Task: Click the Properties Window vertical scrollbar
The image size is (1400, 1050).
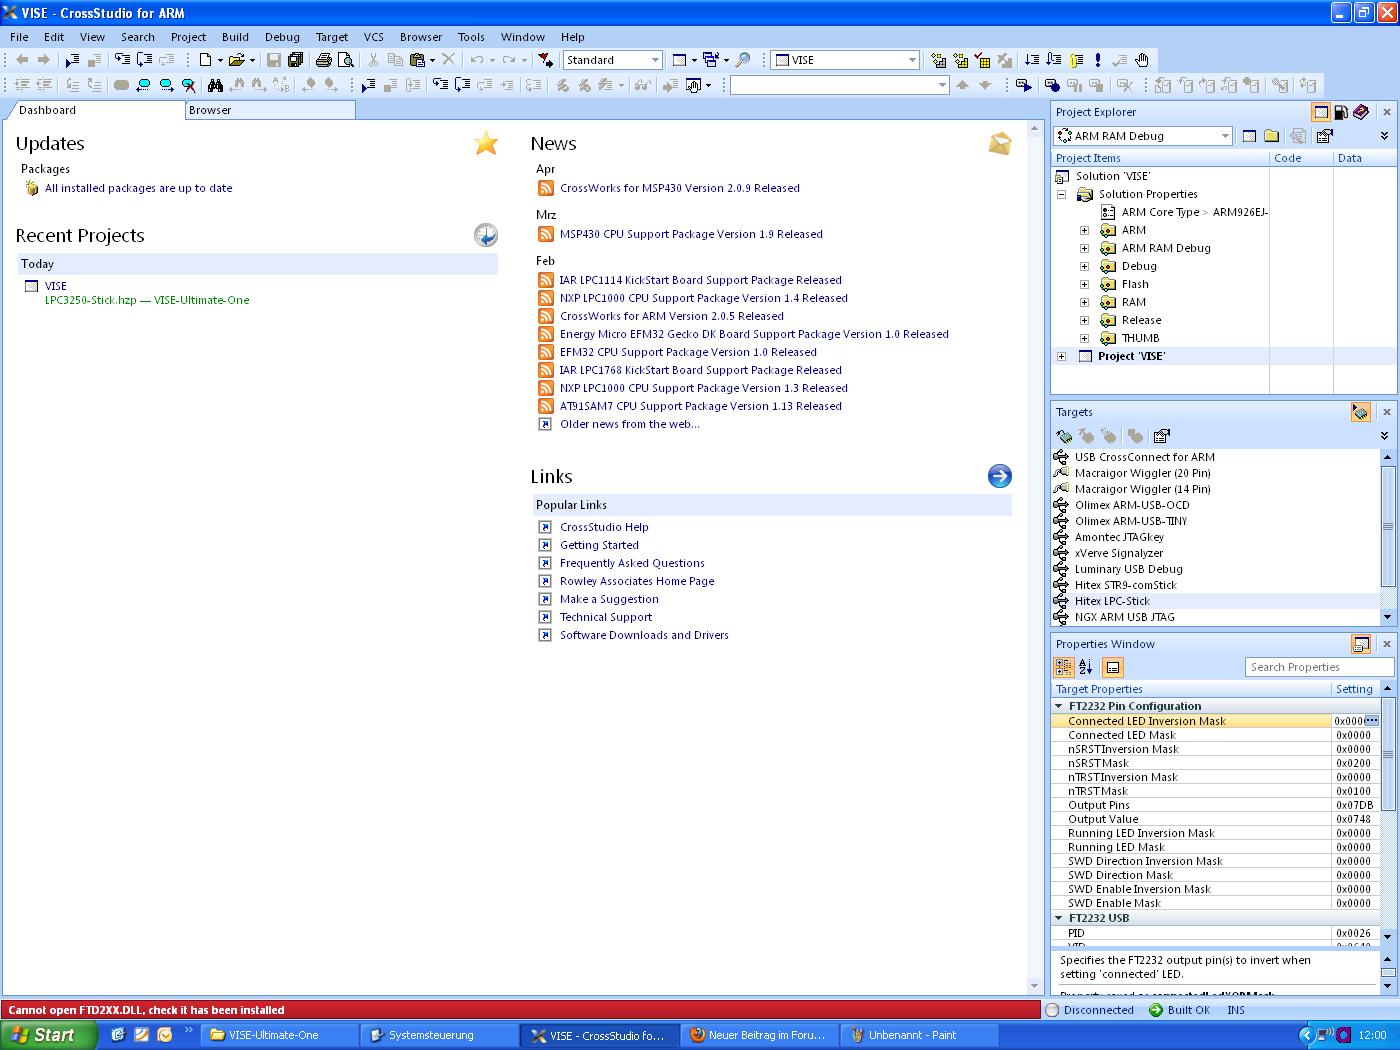Action: (x=1387, y=811)
